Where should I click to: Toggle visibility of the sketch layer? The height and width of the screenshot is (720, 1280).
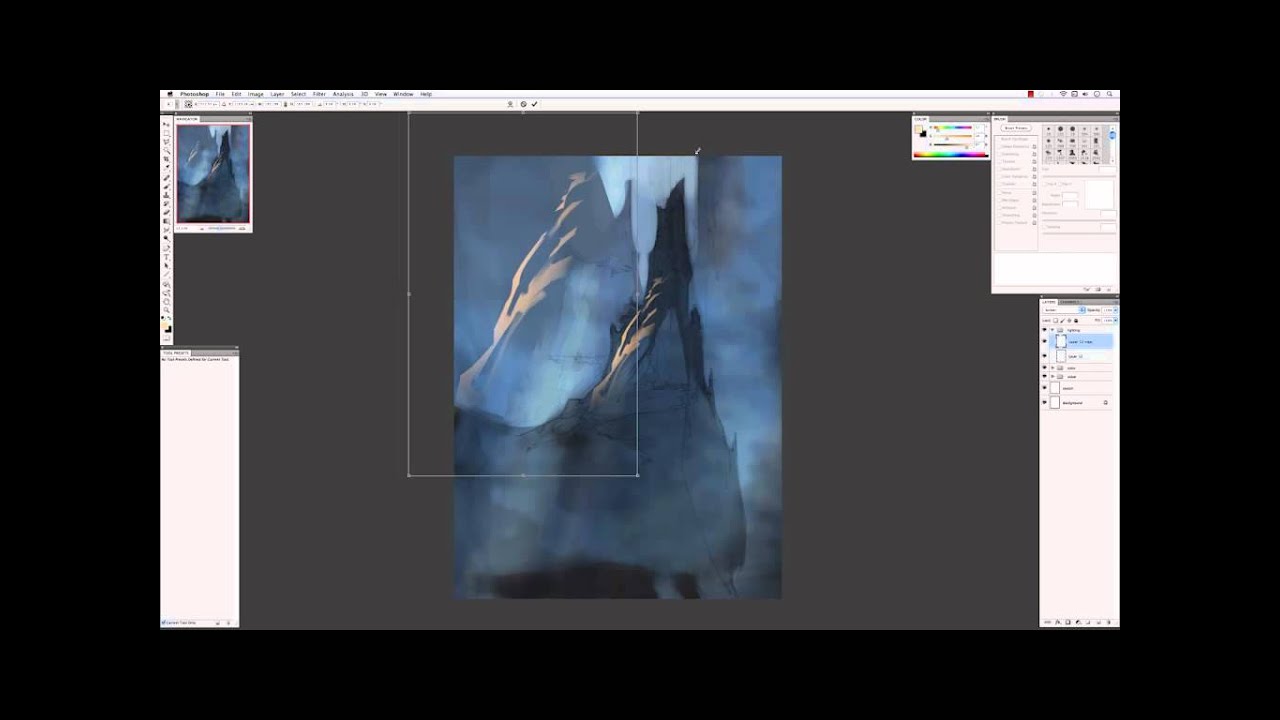[x=1045, y=388]
